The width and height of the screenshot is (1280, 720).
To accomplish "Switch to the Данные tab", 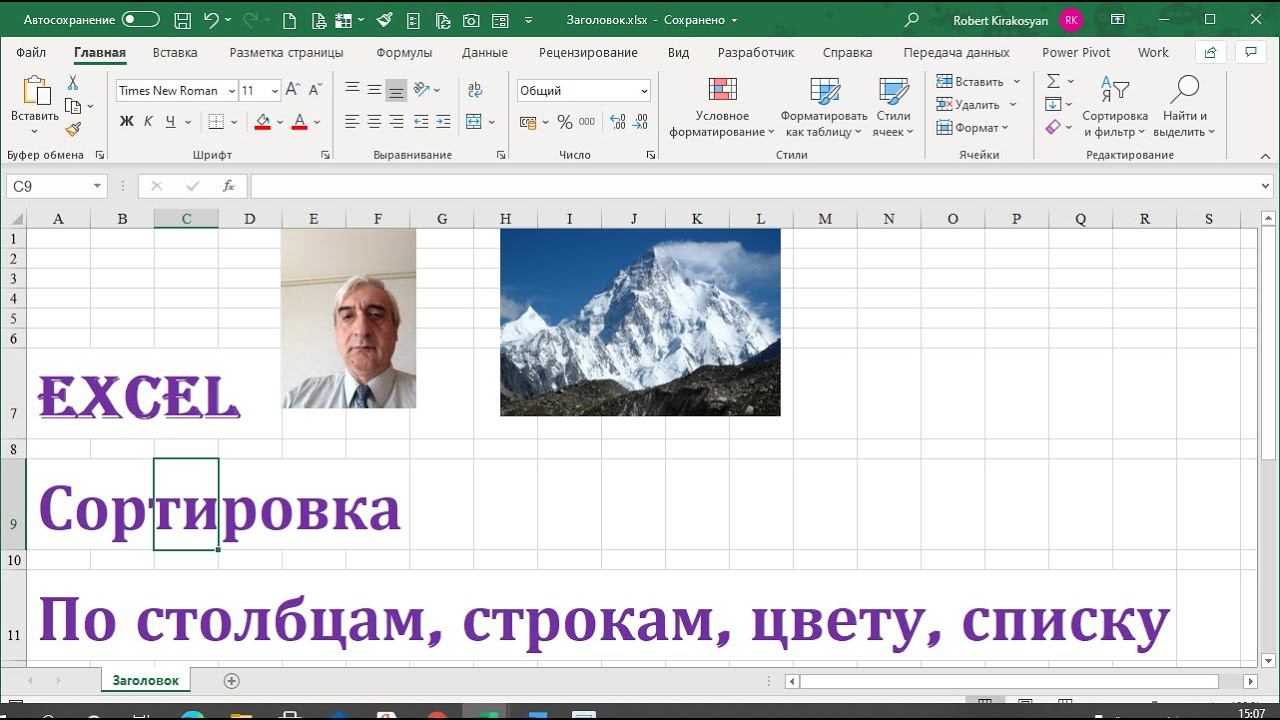I will point(485,53).
